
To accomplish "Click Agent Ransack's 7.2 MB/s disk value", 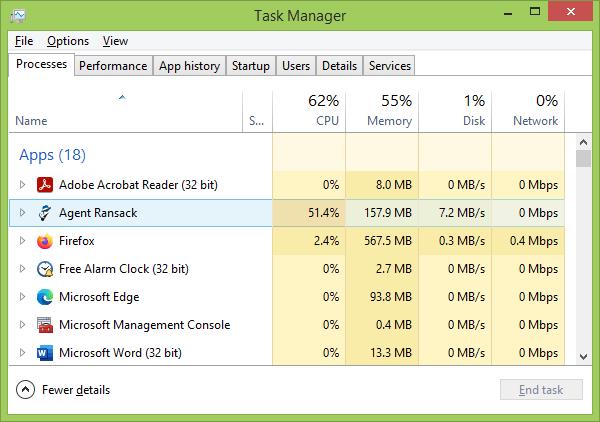I will tap(462, 213).
